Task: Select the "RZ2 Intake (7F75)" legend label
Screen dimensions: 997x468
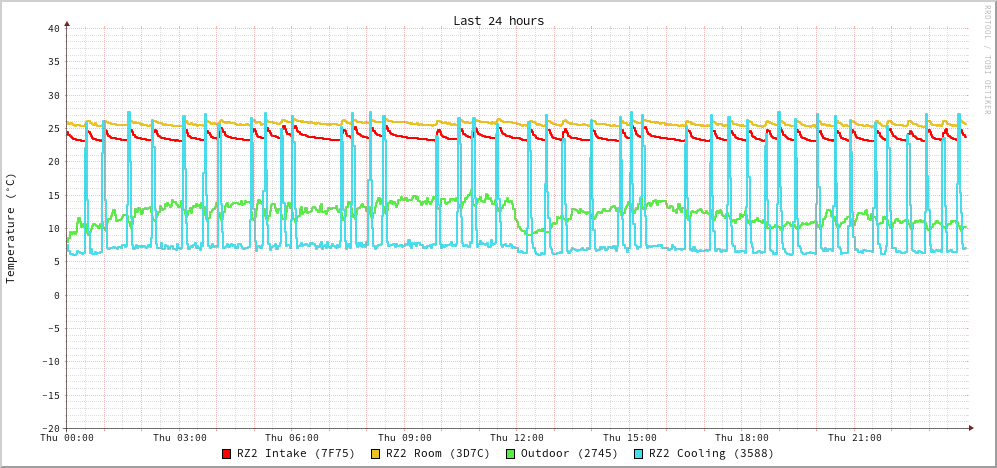Action: click(x=295, y=453)
